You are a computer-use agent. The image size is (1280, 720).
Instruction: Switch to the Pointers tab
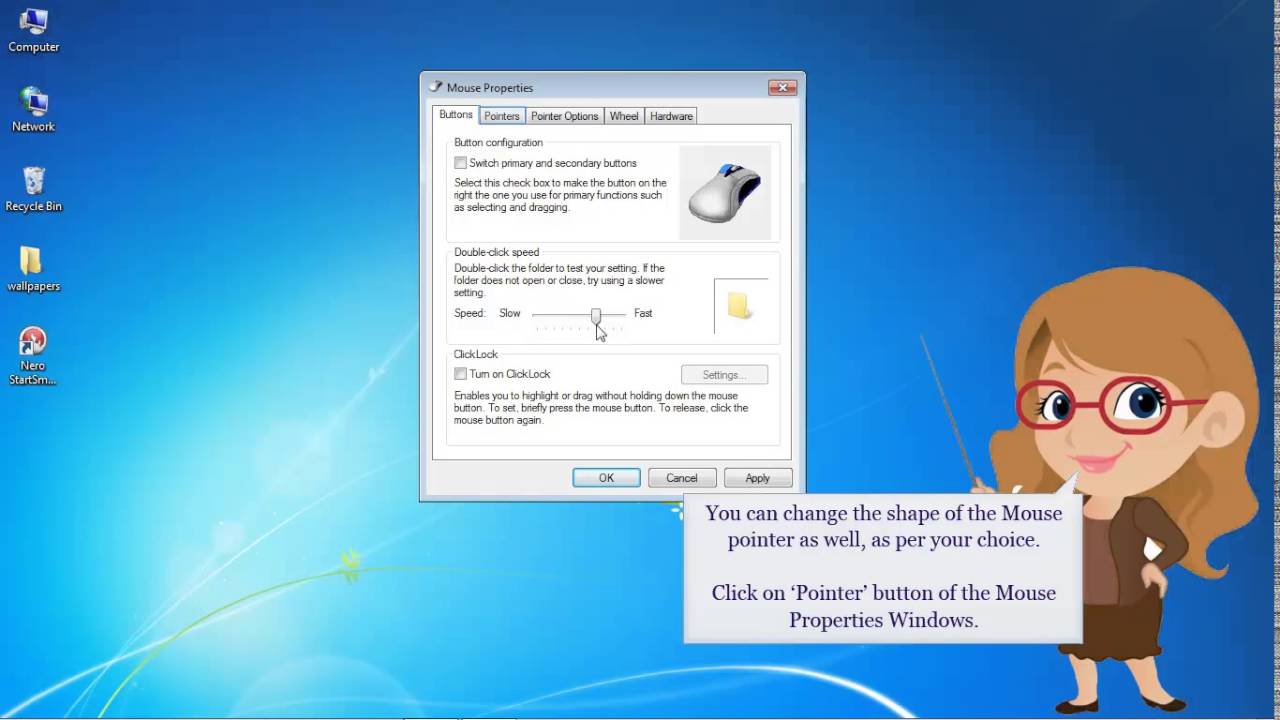pyautogui.click(x=502, y=116)
